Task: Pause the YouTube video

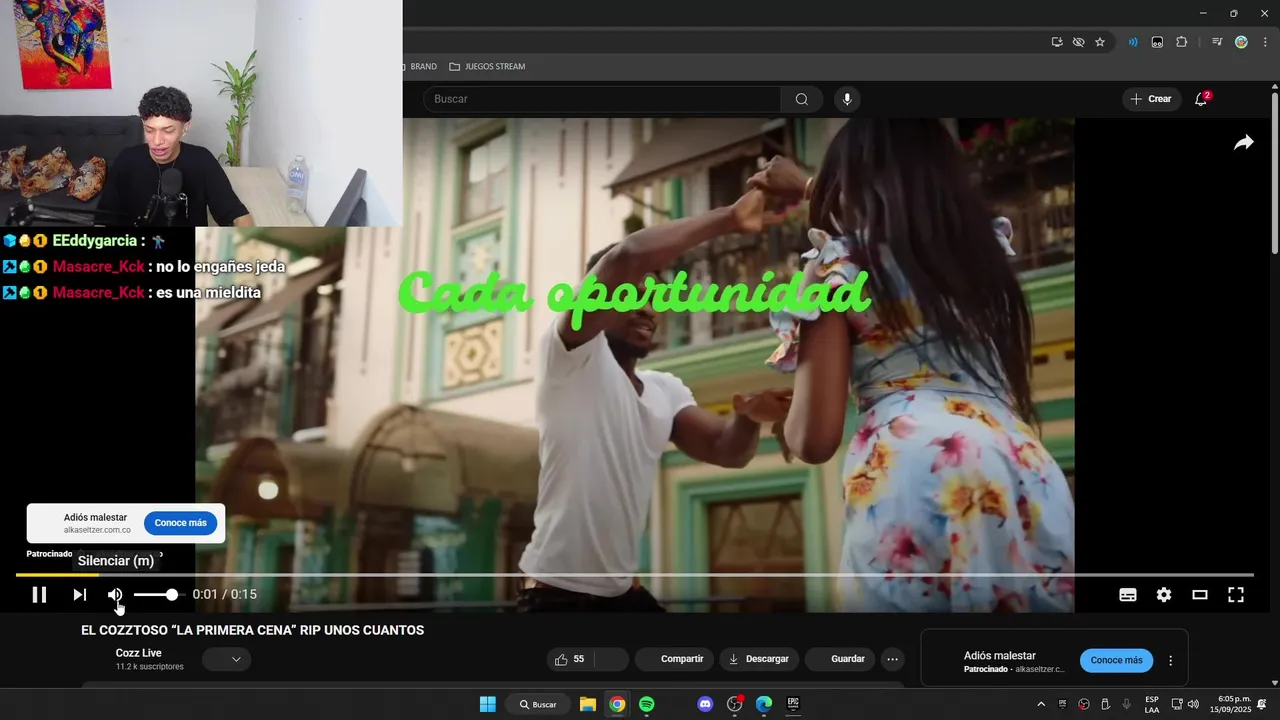Action: (x=39, y=595)
